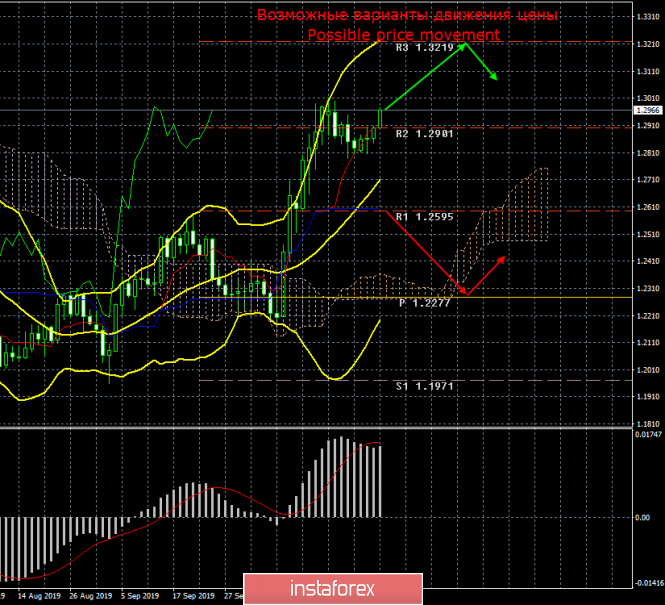Click the 1.3310 price axis value
Screen dimensions: 665x605
point(648,17)
